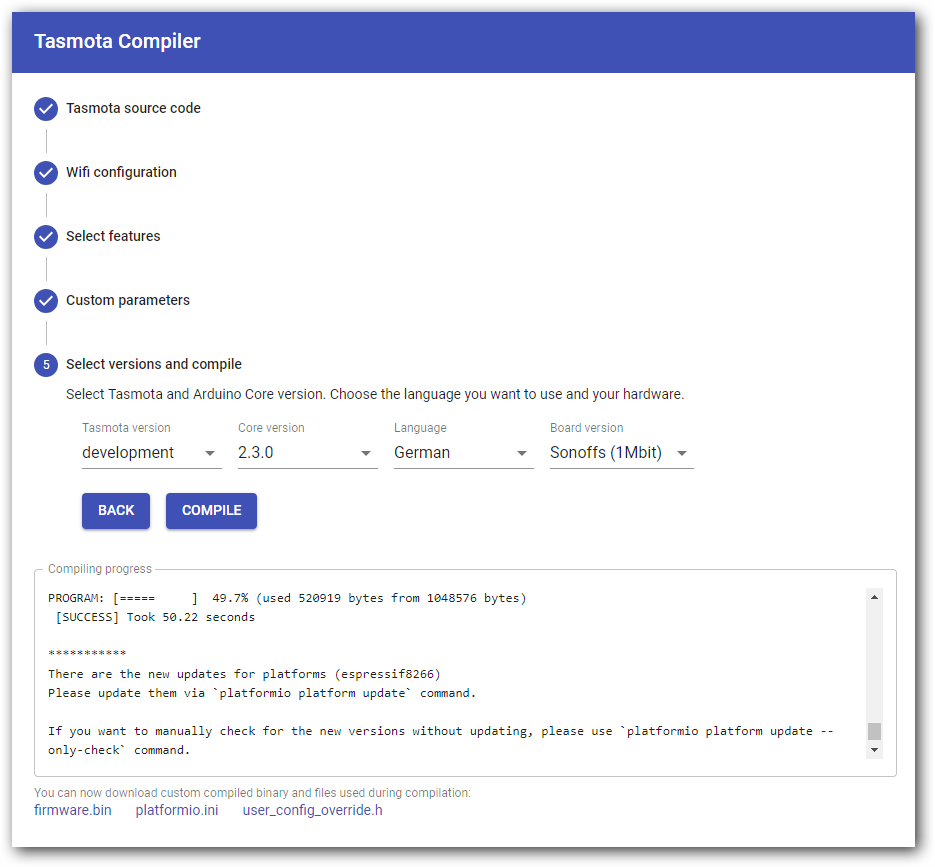935x867 pixels.
Task: Click the scroll up arrow in compiling progress
Action: pyautogui.click(x=874, y=597)
